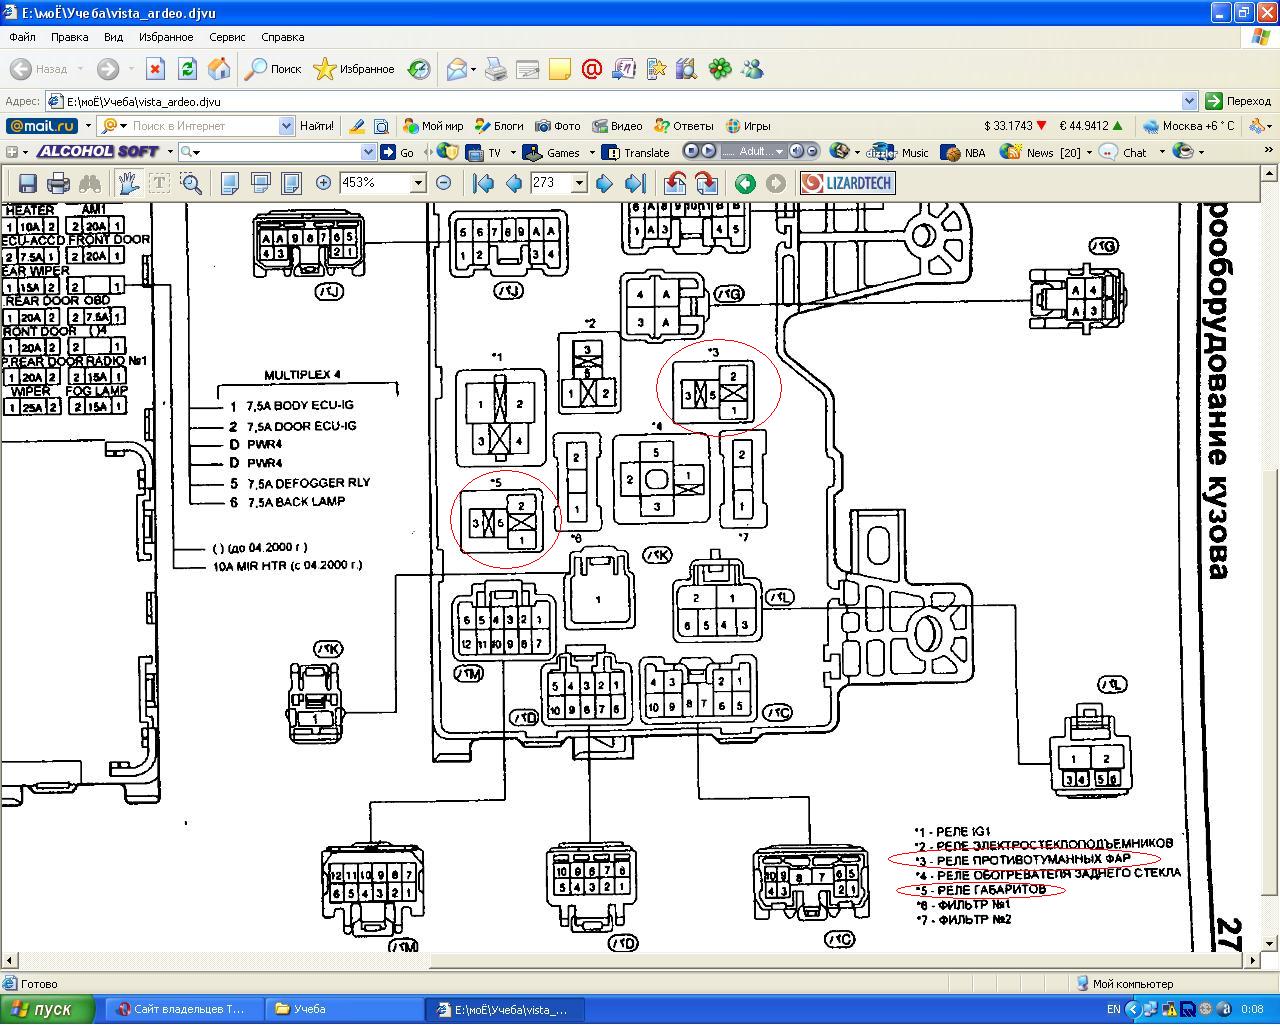Print the document using the DjVu toolbar printer
The image size is (1280, 1027).
[59, 183]
